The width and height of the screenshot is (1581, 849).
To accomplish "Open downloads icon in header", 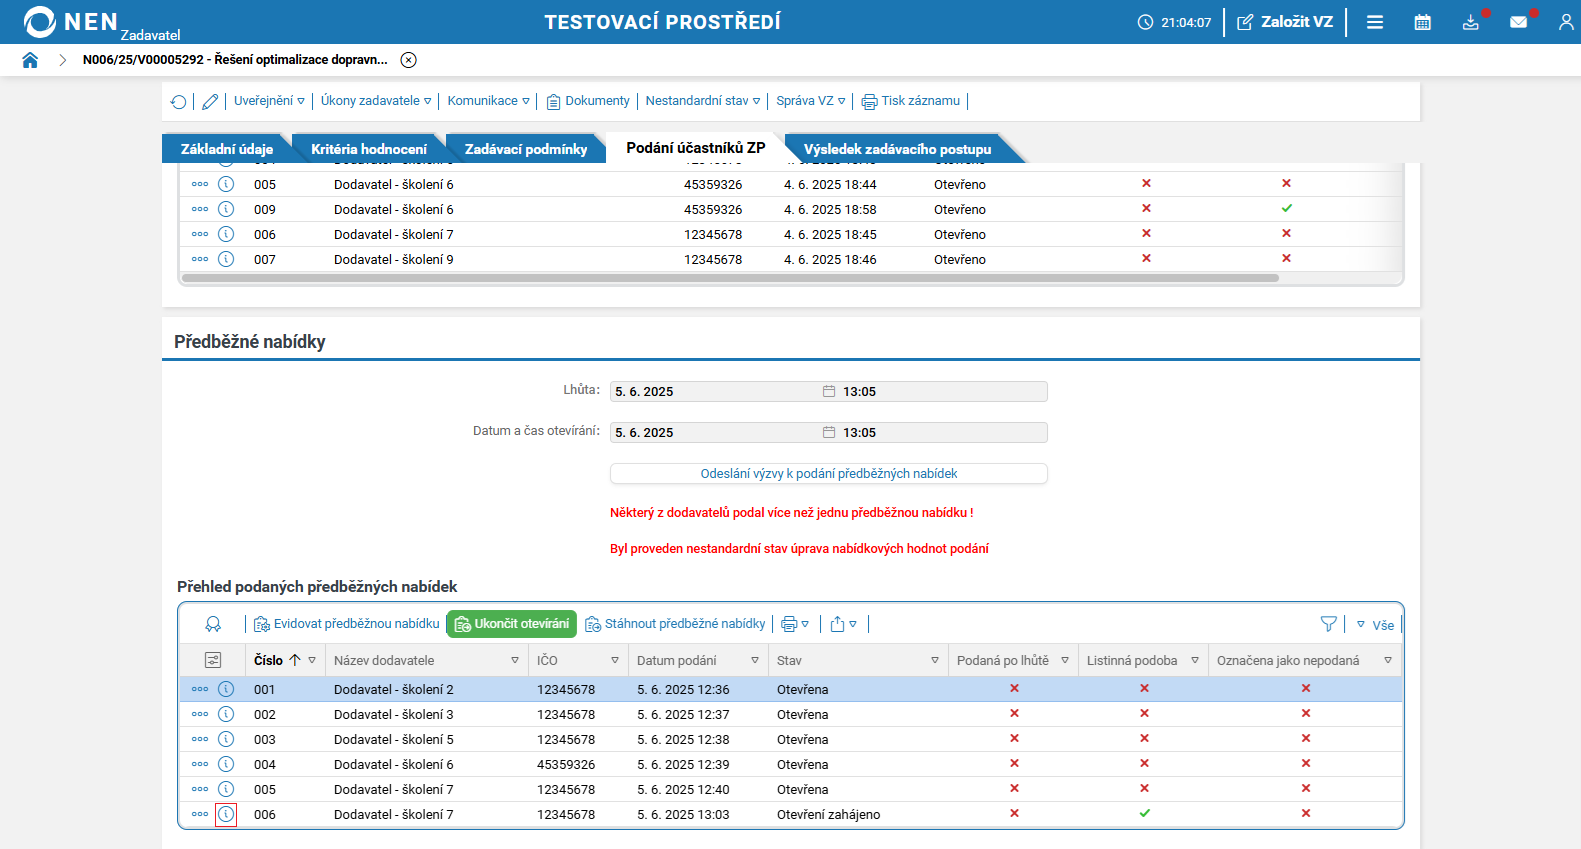I will coord(1470,22).
